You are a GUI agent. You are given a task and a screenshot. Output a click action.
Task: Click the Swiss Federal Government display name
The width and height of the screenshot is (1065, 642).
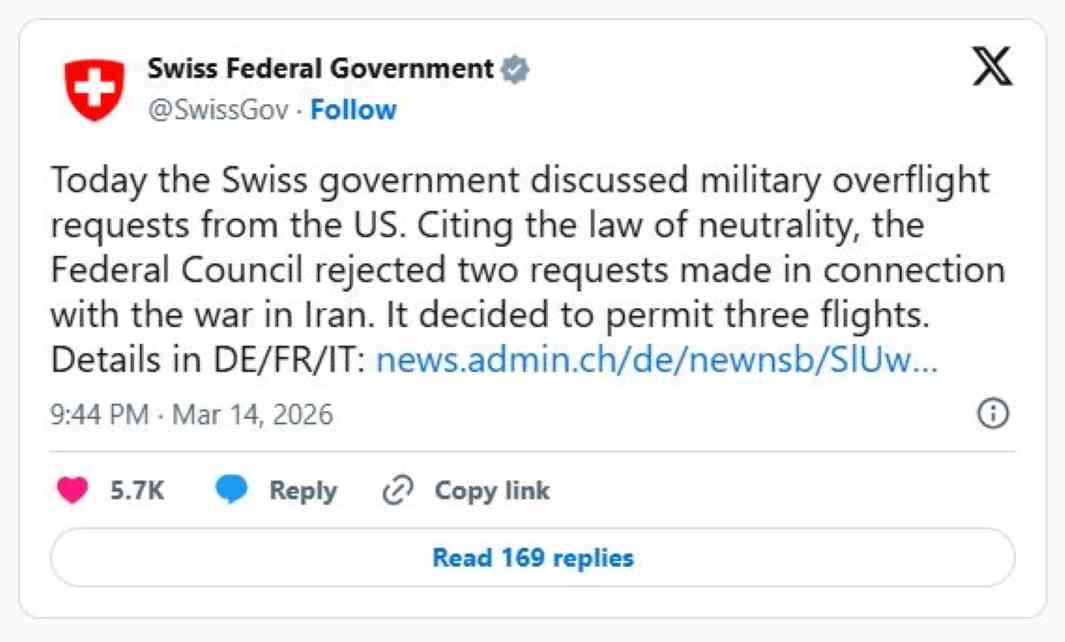tap(320, 69)
